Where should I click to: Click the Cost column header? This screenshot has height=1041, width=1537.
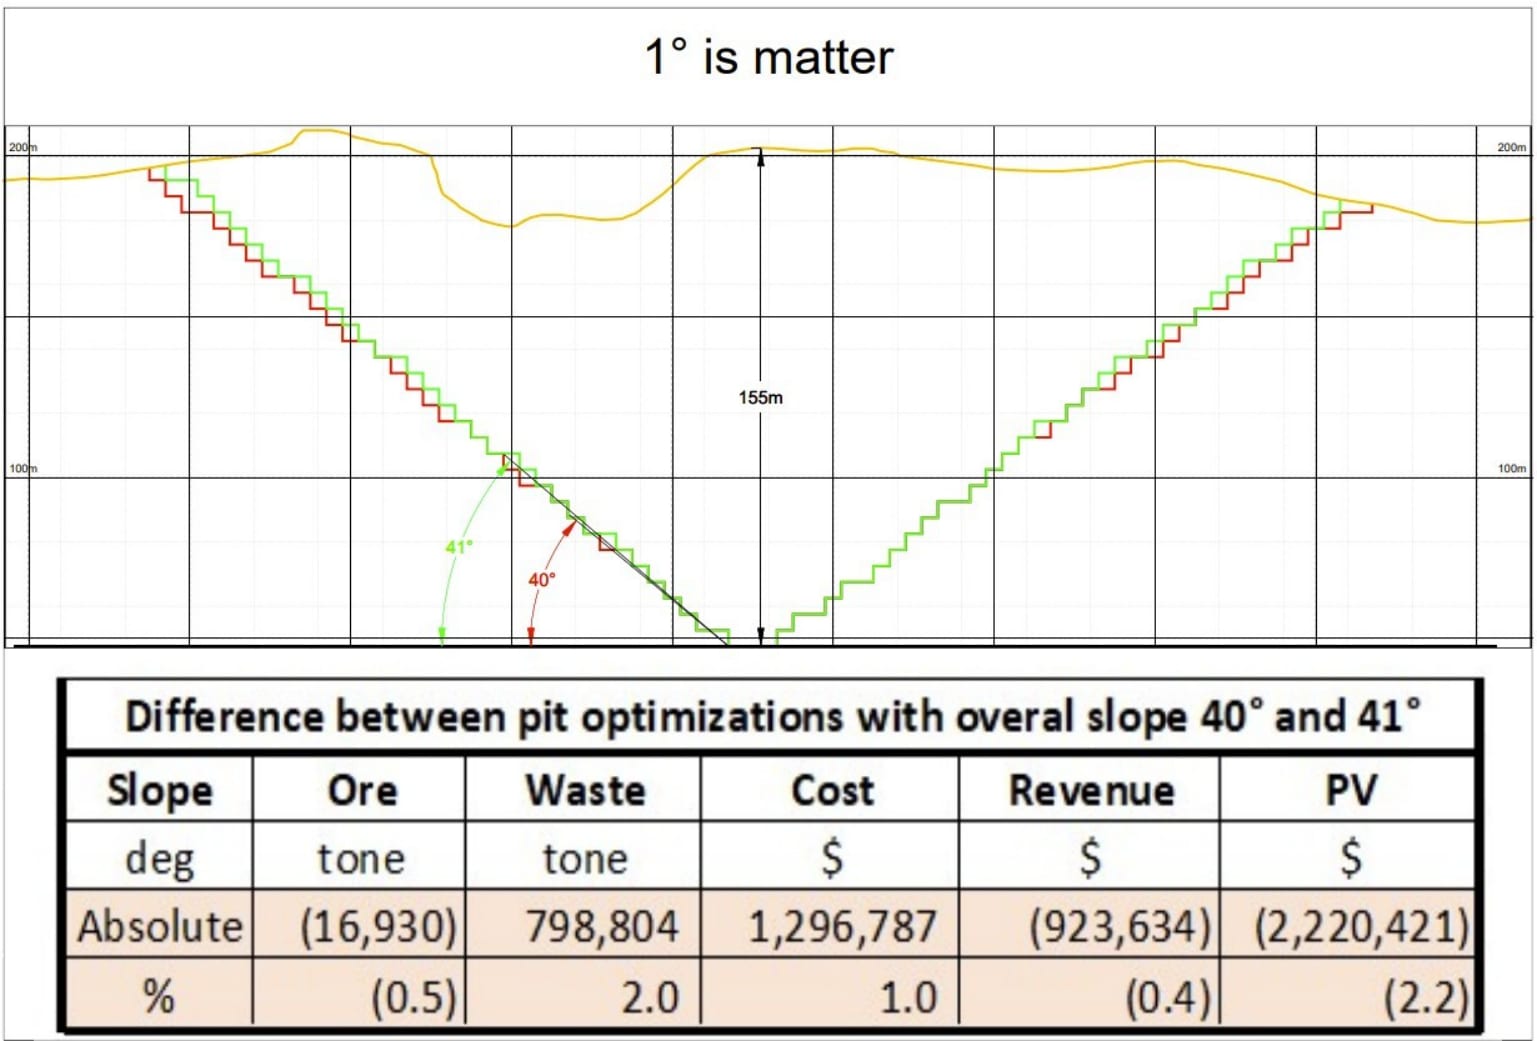pyautogui.click(x=830, y=790)
